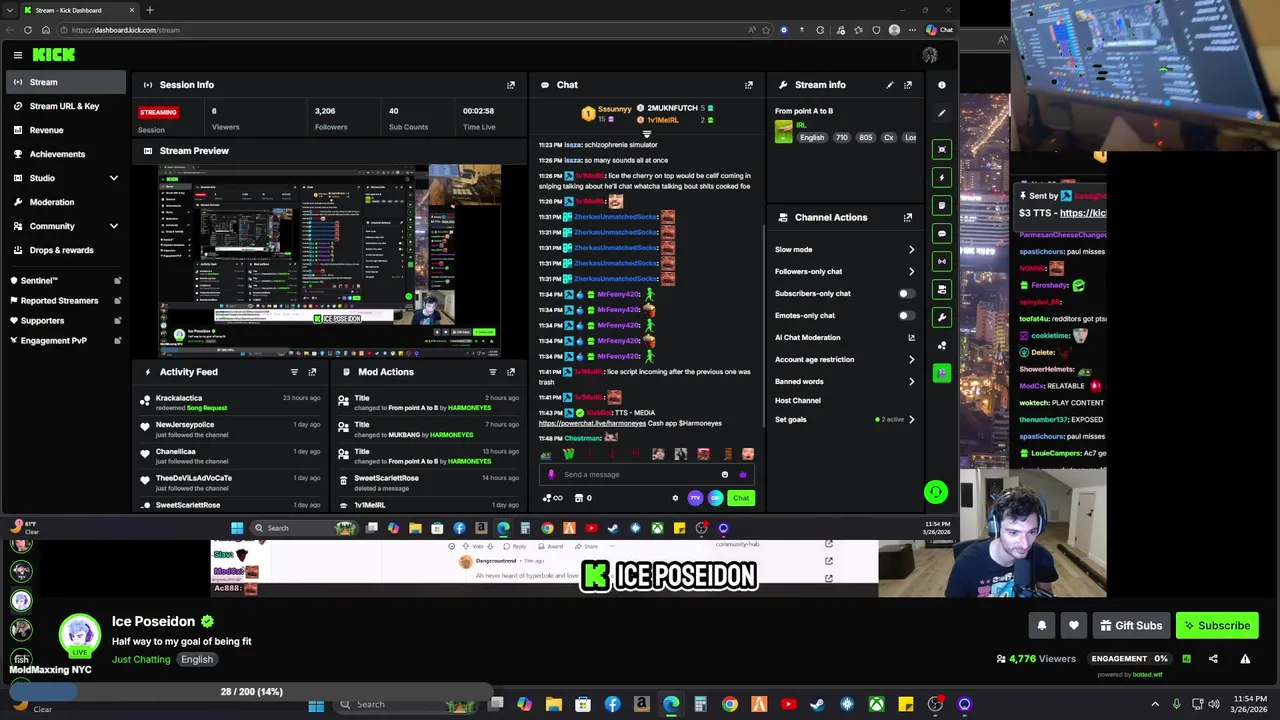Click the pencil icon in right rail
1280x720 pixels.
click(942, 113)
